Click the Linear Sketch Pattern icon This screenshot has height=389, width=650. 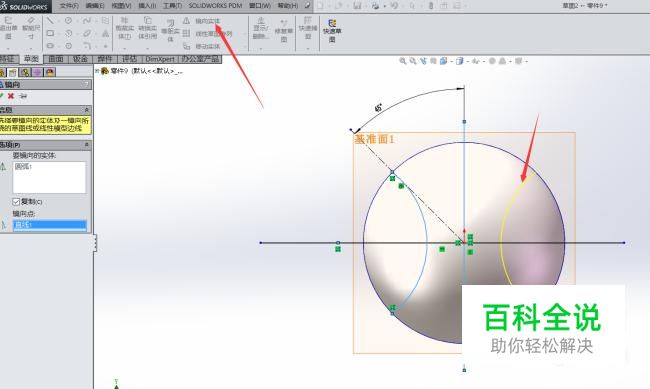coord(187,34)
